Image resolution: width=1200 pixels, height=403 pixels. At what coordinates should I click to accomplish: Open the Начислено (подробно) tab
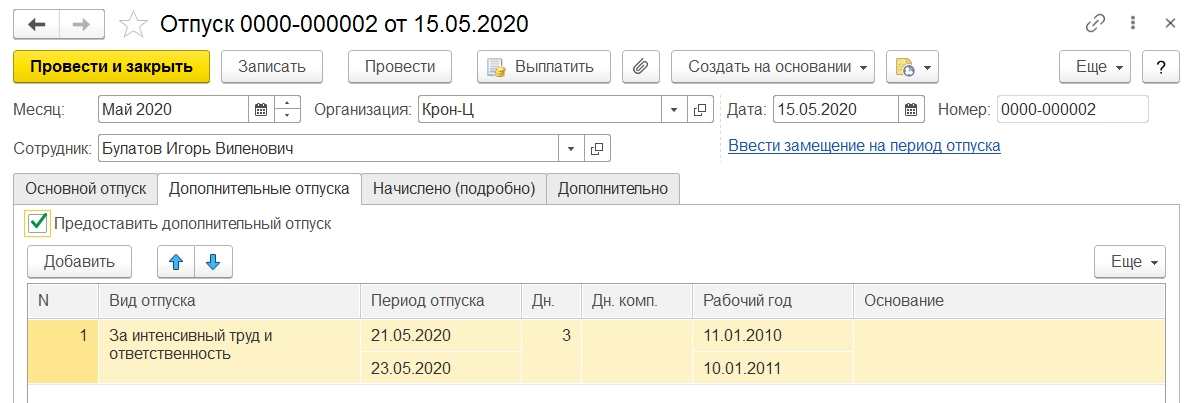pyautogui.click(x=454, y=188)
